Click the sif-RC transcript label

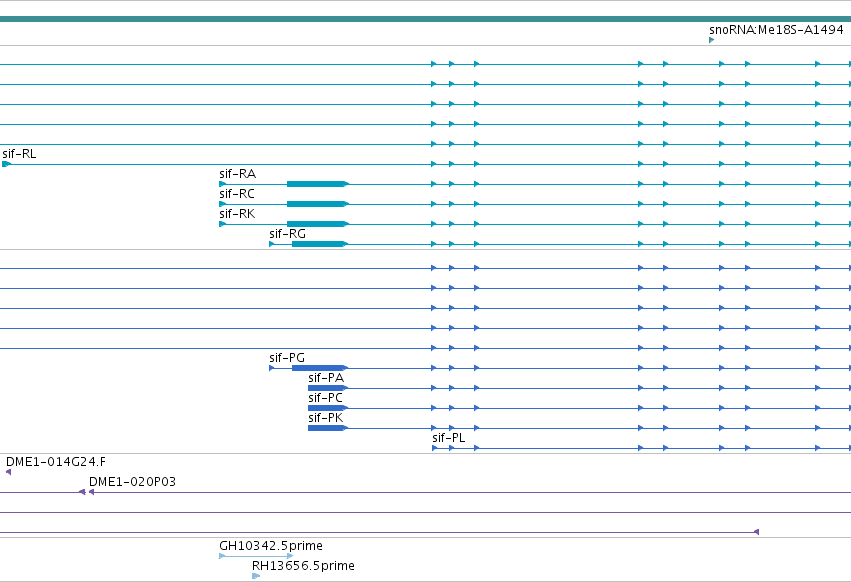pyautogui.click(x=237, y=194)
